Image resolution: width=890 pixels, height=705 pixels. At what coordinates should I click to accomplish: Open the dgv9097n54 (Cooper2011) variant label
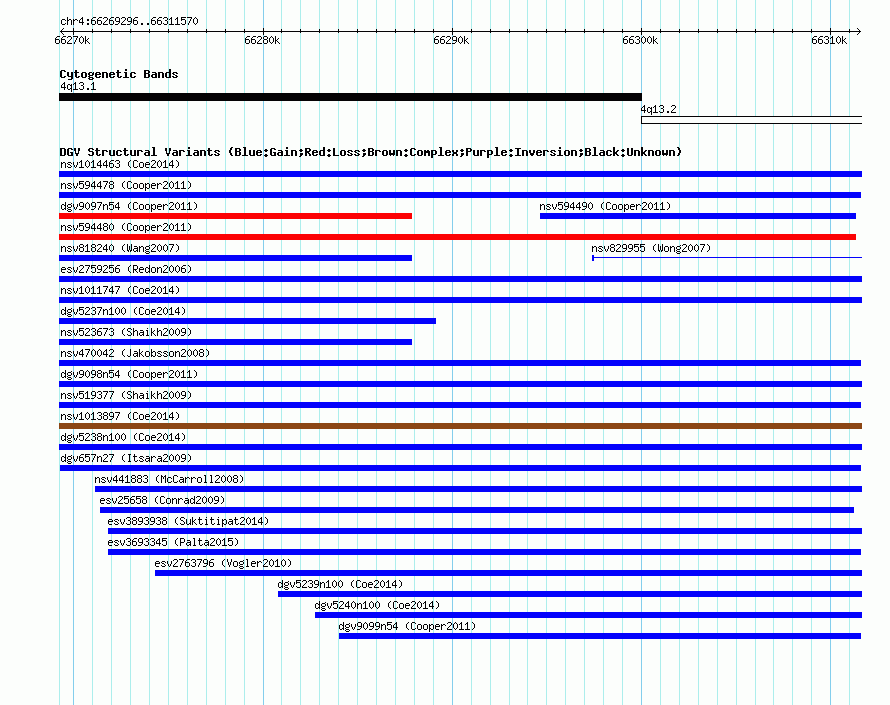[129, 206]
